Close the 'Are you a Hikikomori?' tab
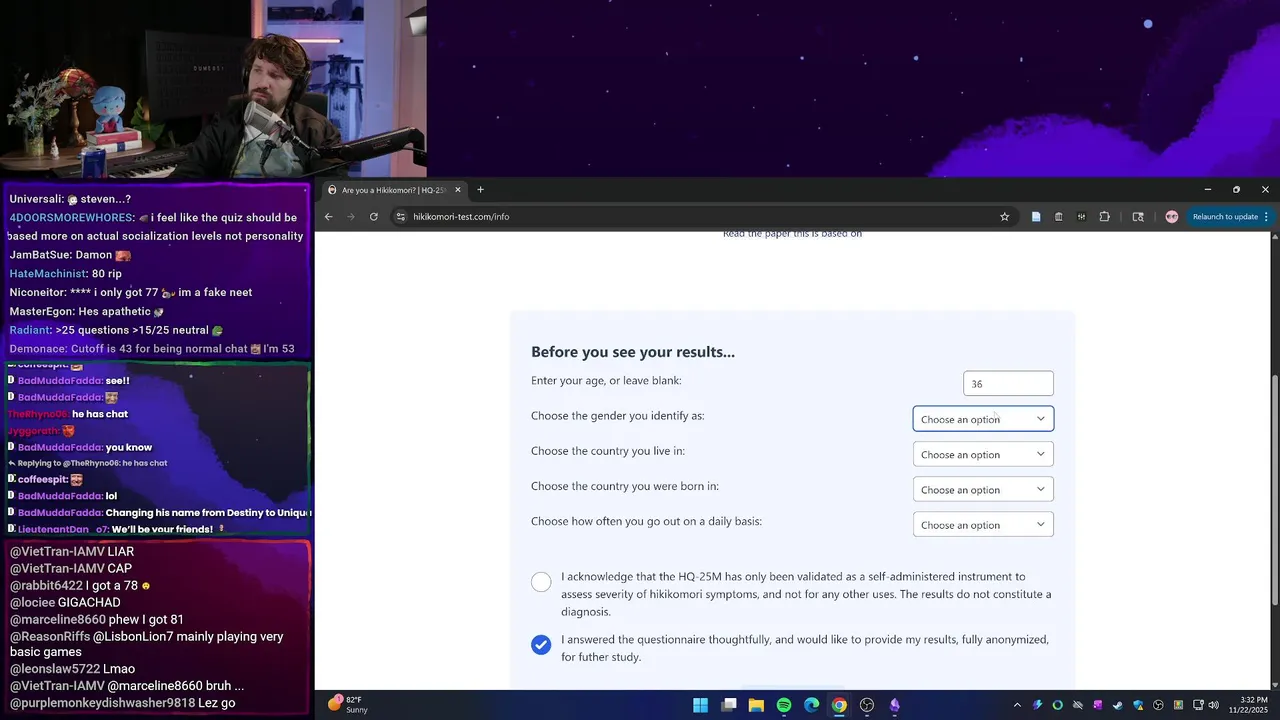The width and height of the screenshot is (1280, 720). (x=458, y=190)
